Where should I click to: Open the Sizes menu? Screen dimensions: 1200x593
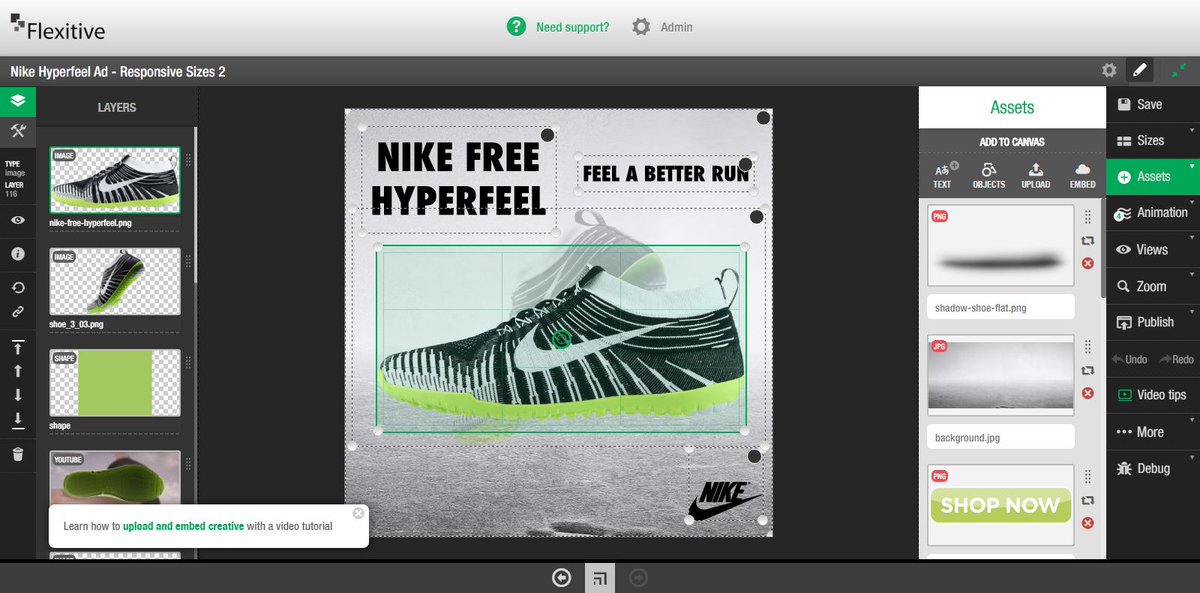[x=1152, y=140]
